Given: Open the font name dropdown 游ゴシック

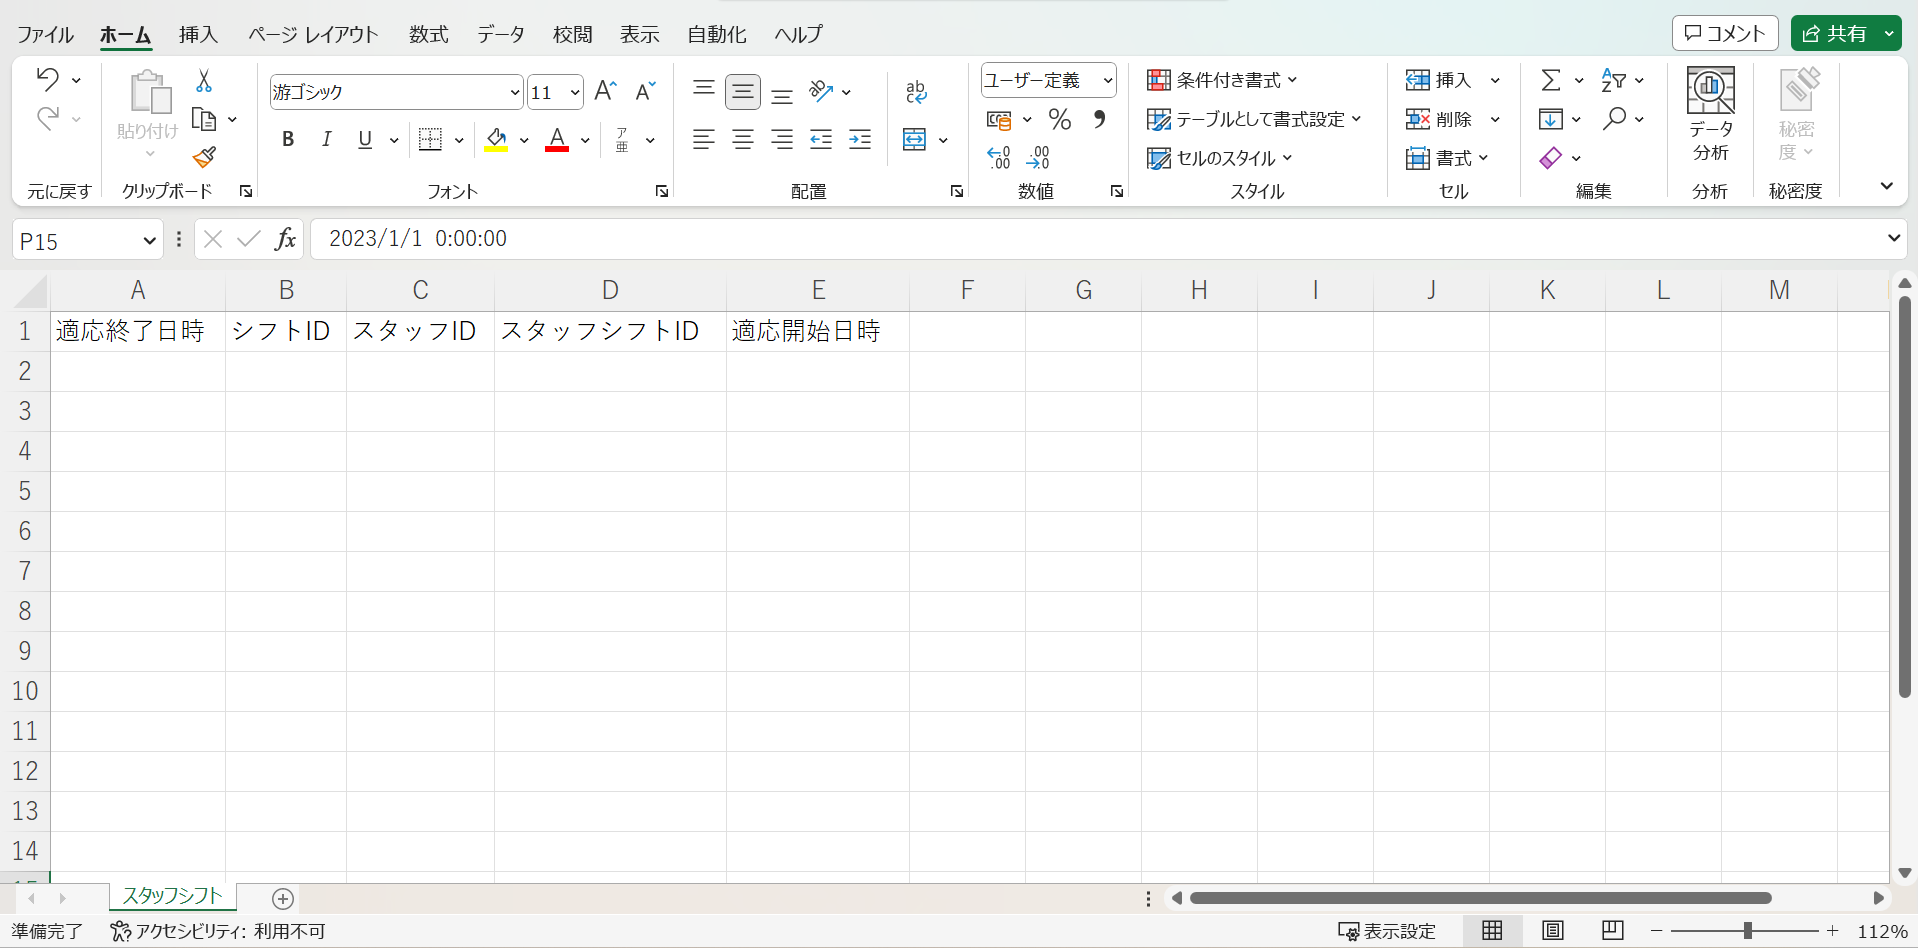Looking at the screenshot, I should click(515, 92).
